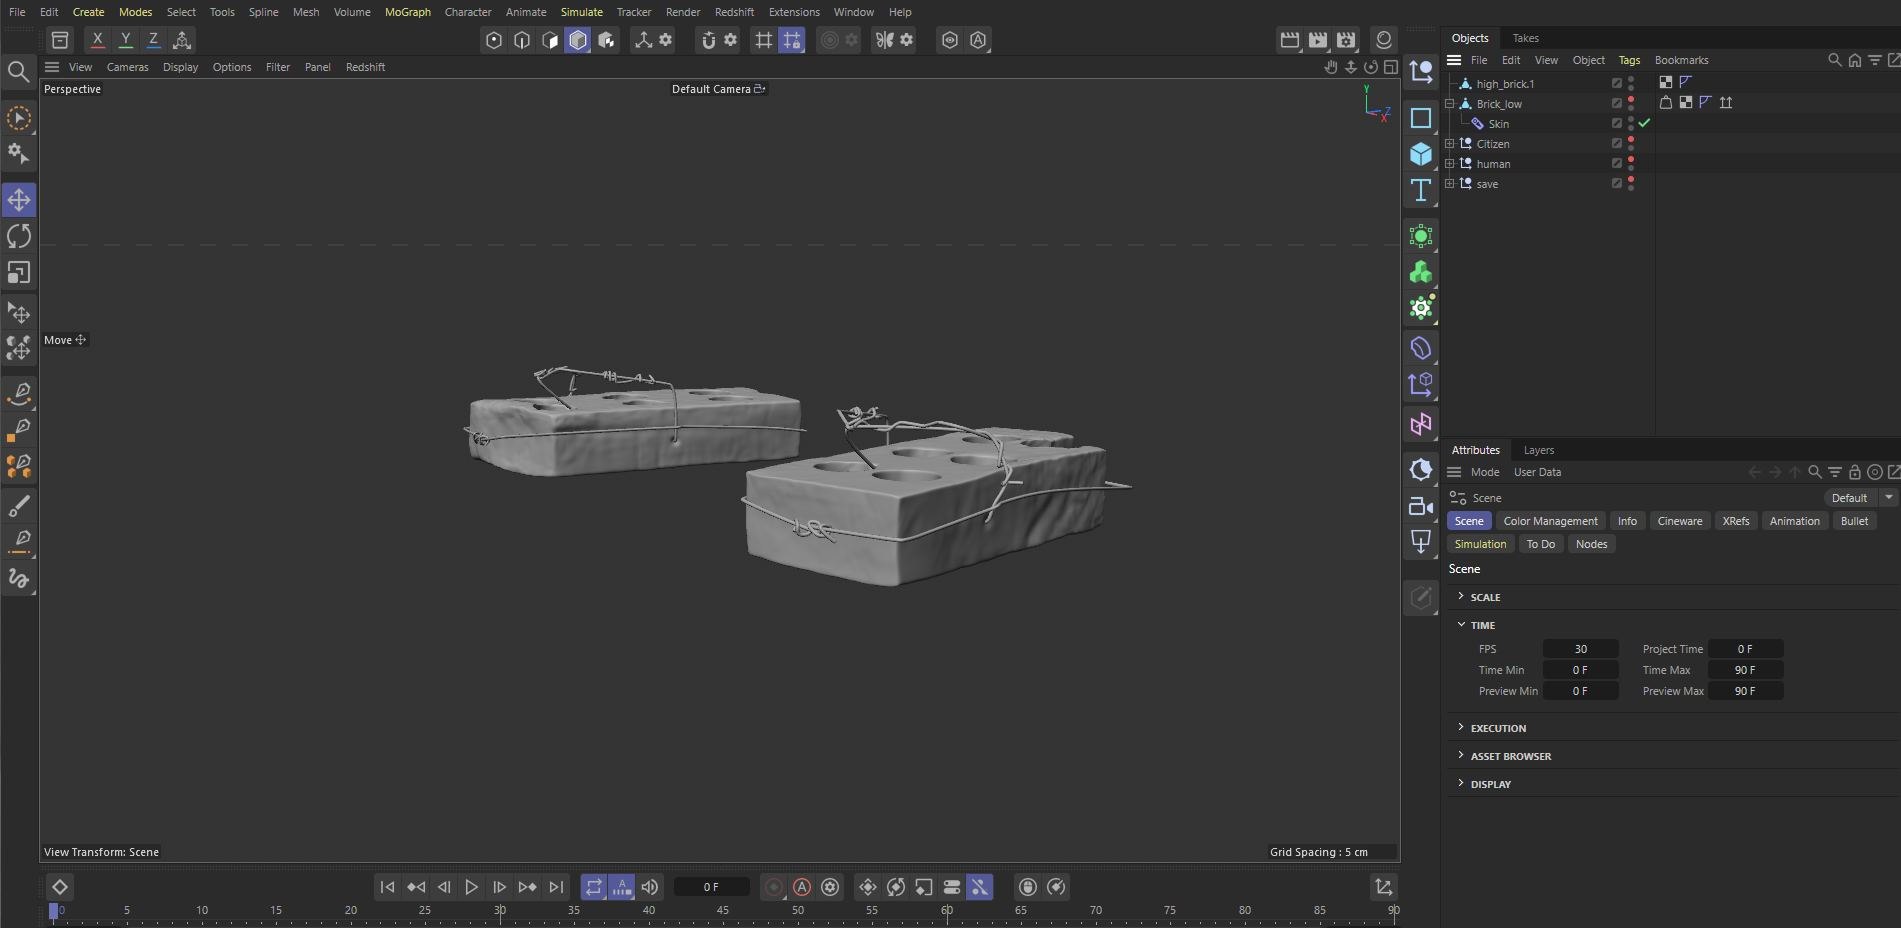Open the MoGraph menu
Screen dimensions: 1901x928
(x=407, y=12)
